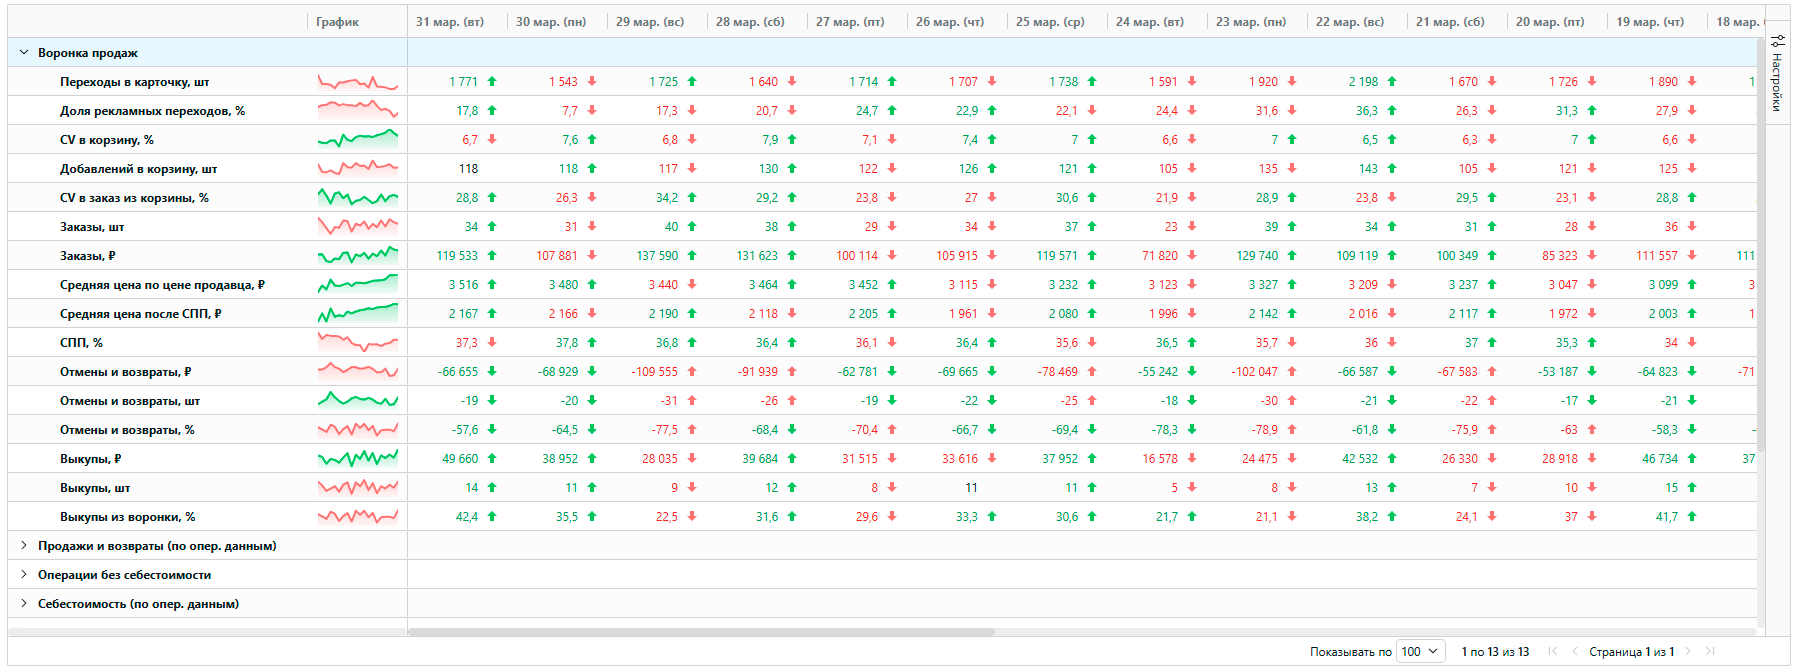Click the next page arrow icon
The width and height of the screenshot is (1799, 670).
[x=1688, y=651]
